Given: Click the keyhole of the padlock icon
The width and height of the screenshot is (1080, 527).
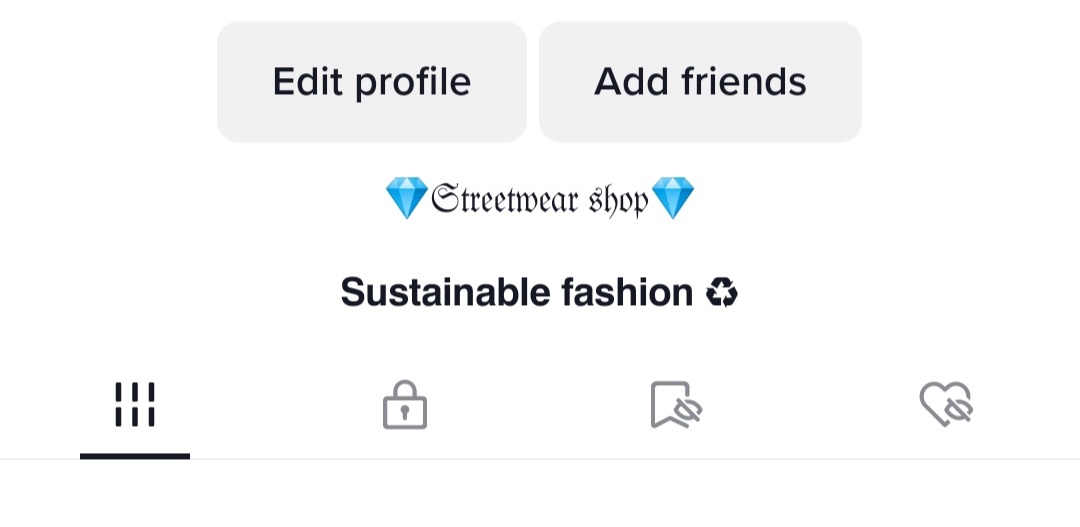Looking at the screenshot, I should pos(405,413).
